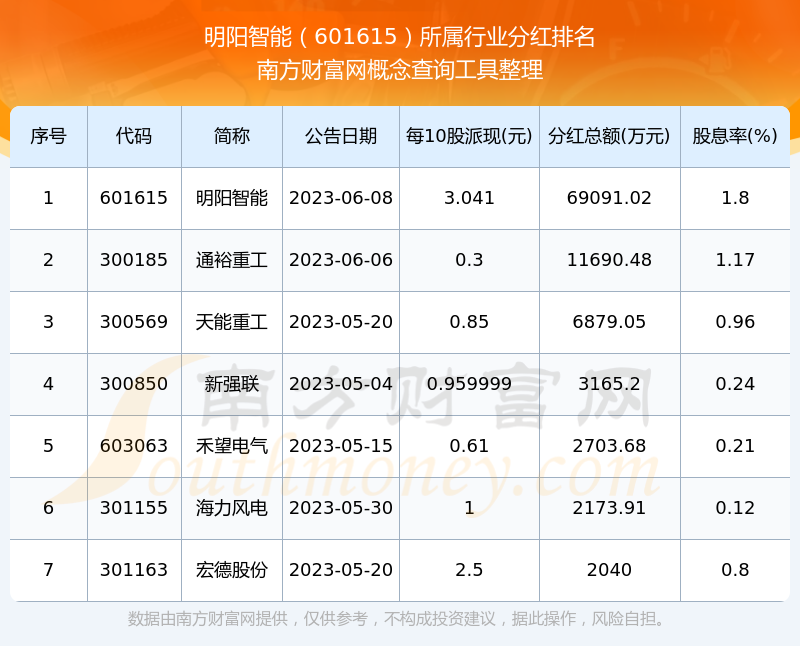
Task: Click dividend yield 0.21
Action: click(735, 446)
